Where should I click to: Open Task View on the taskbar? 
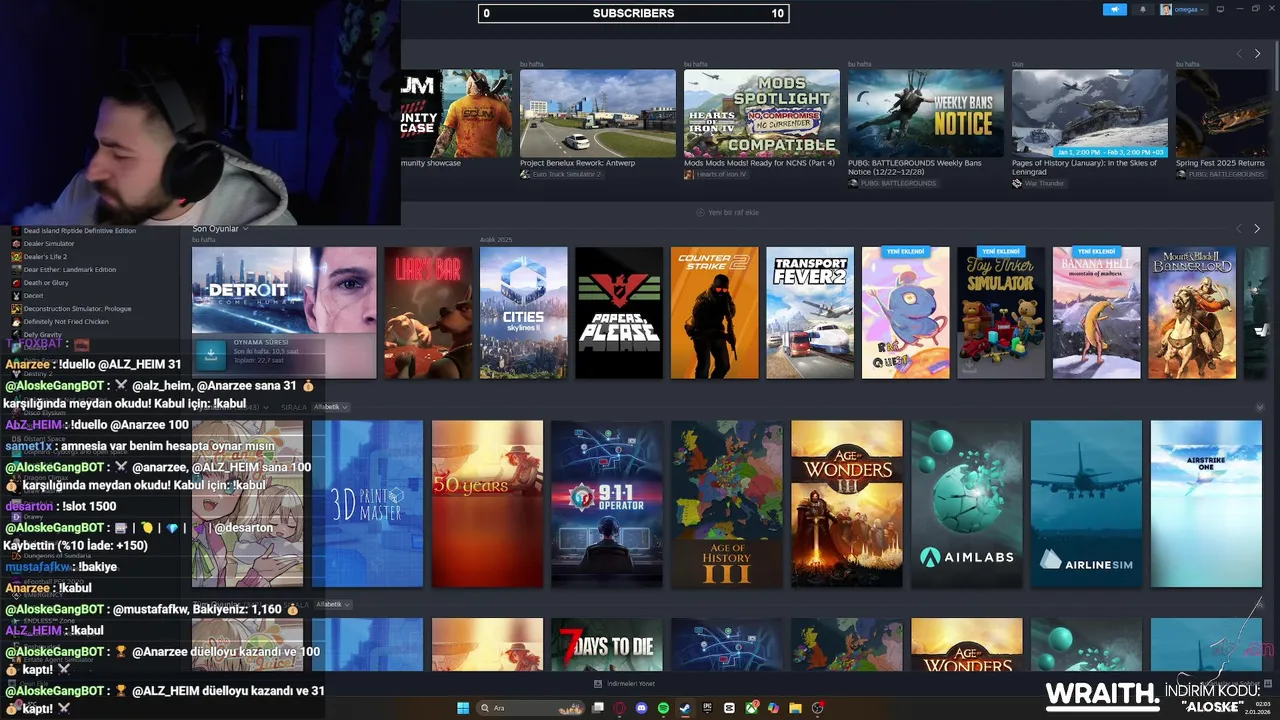(598, 708)
